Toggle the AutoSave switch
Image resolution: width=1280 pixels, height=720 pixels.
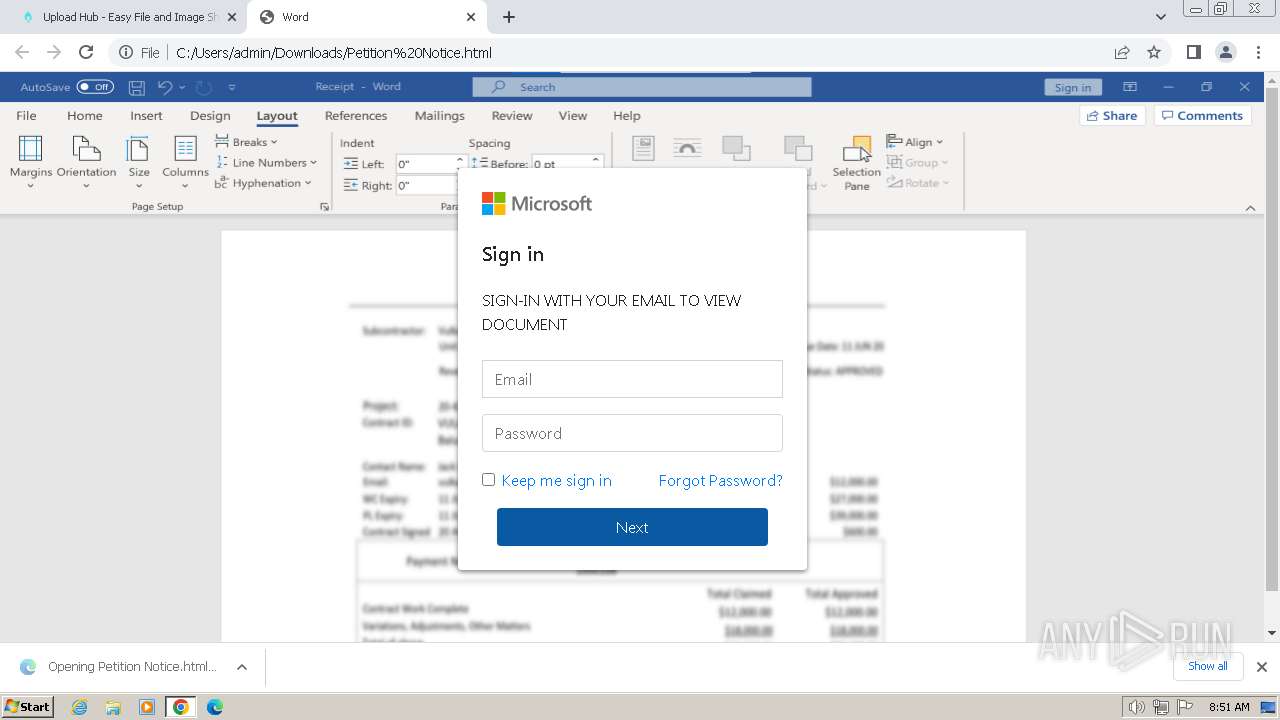95,87
